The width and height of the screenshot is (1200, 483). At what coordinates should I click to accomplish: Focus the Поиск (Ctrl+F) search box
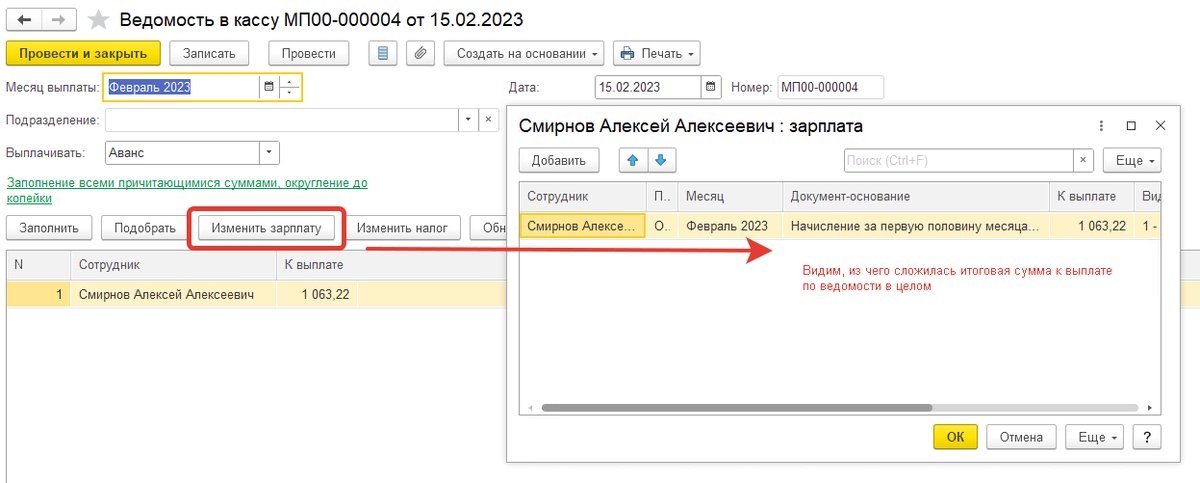coord(958,160)
